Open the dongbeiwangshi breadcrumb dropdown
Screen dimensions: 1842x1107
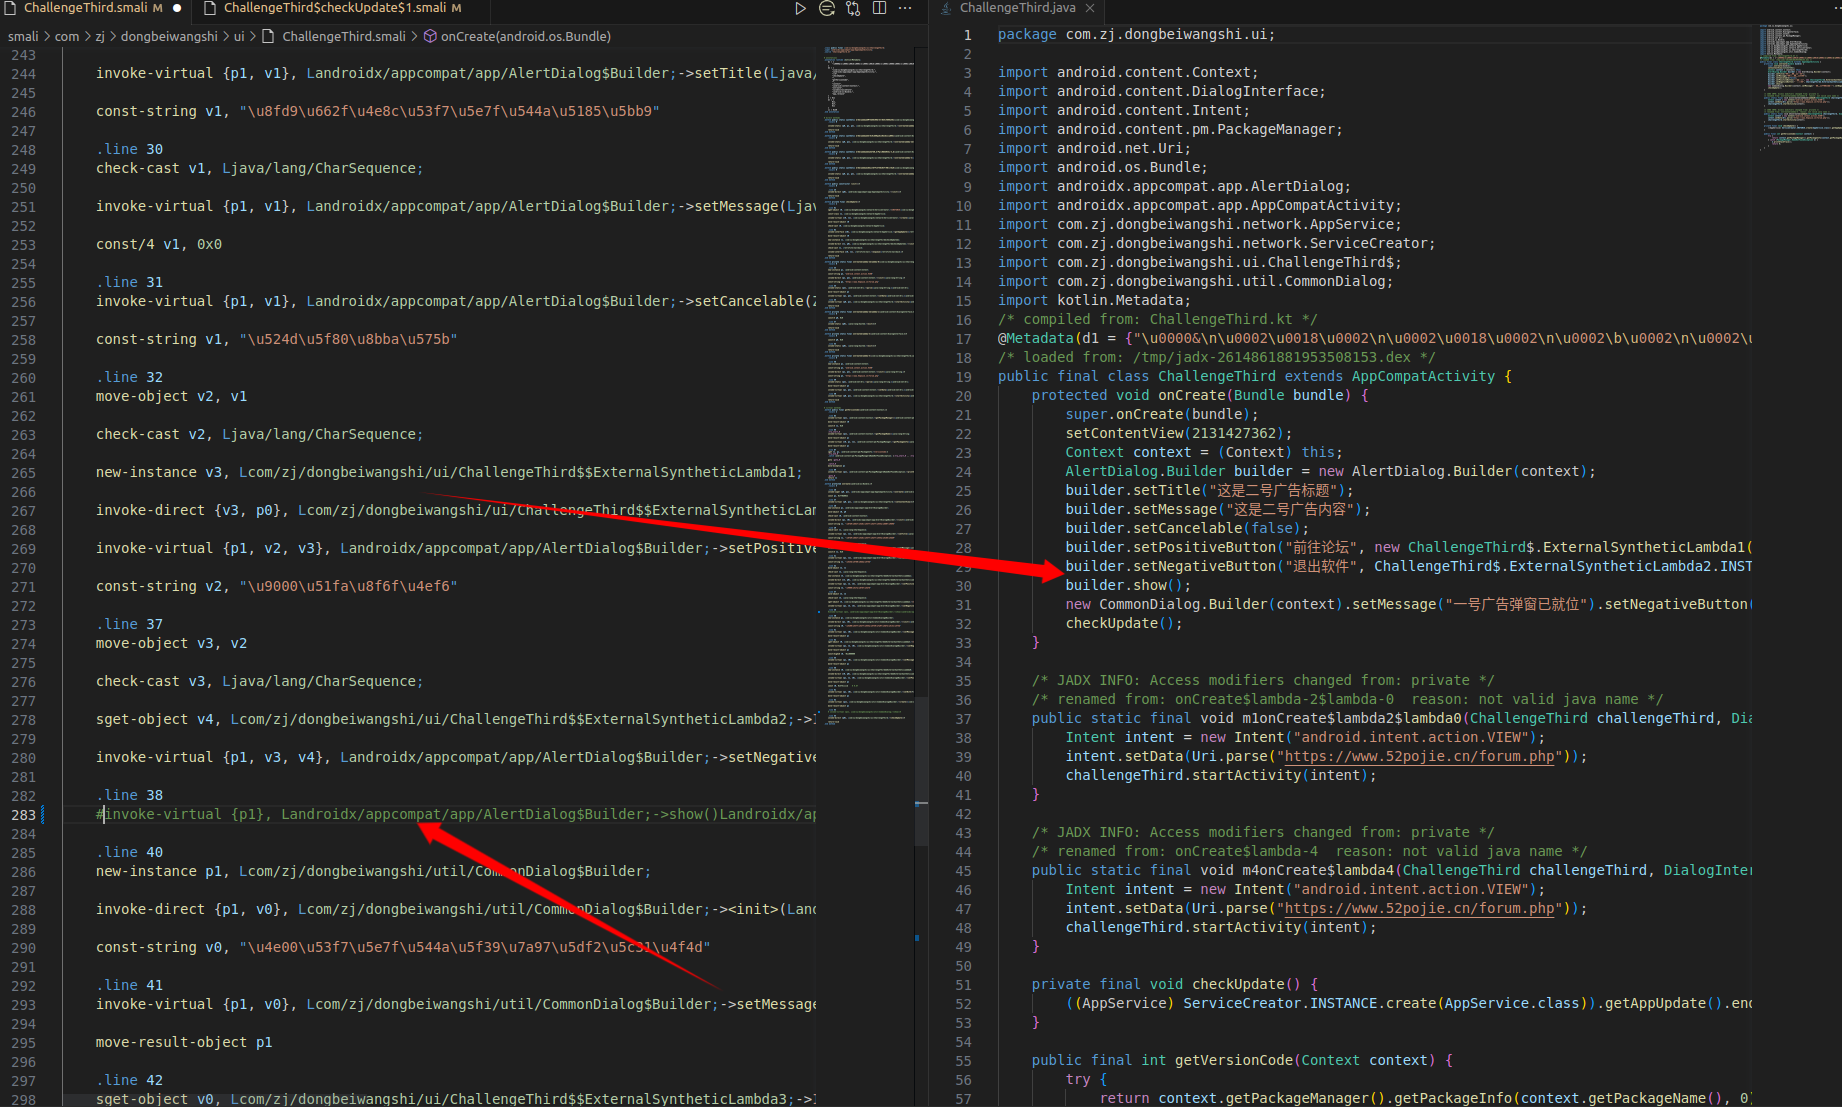[x=169, y=36]
